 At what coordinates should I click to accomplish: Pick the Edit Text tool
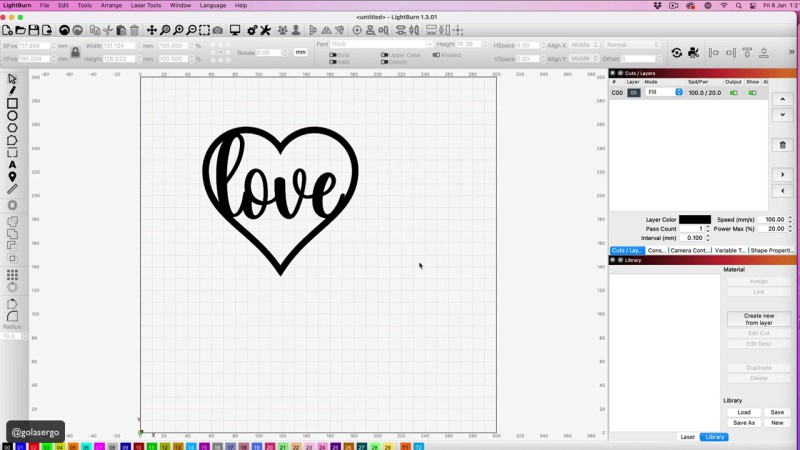pos(13,165)
